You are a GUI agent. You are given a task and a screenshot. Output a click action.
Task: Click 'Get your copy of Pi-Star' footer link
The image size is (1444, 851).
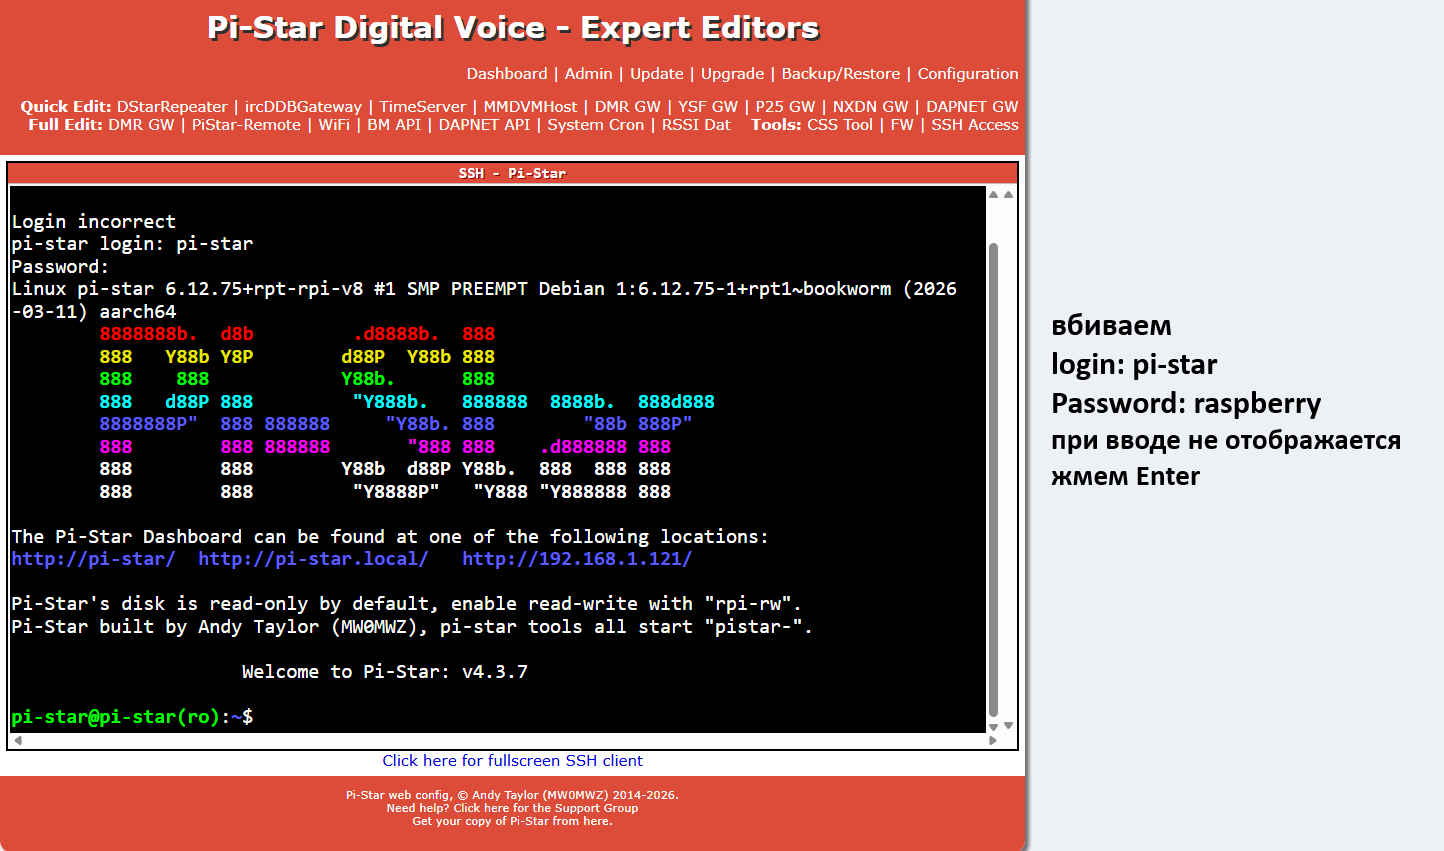click(x=512, y=821)
